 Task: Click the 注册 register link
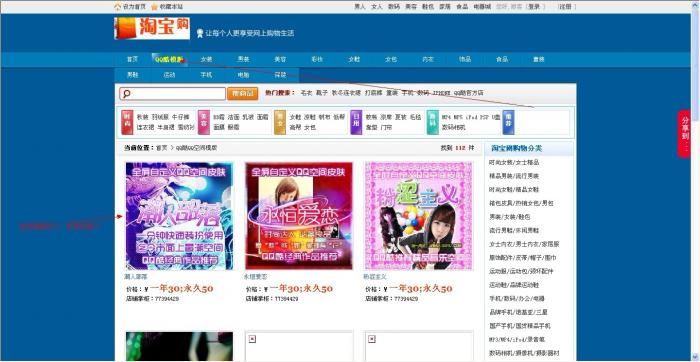[566, 7]
